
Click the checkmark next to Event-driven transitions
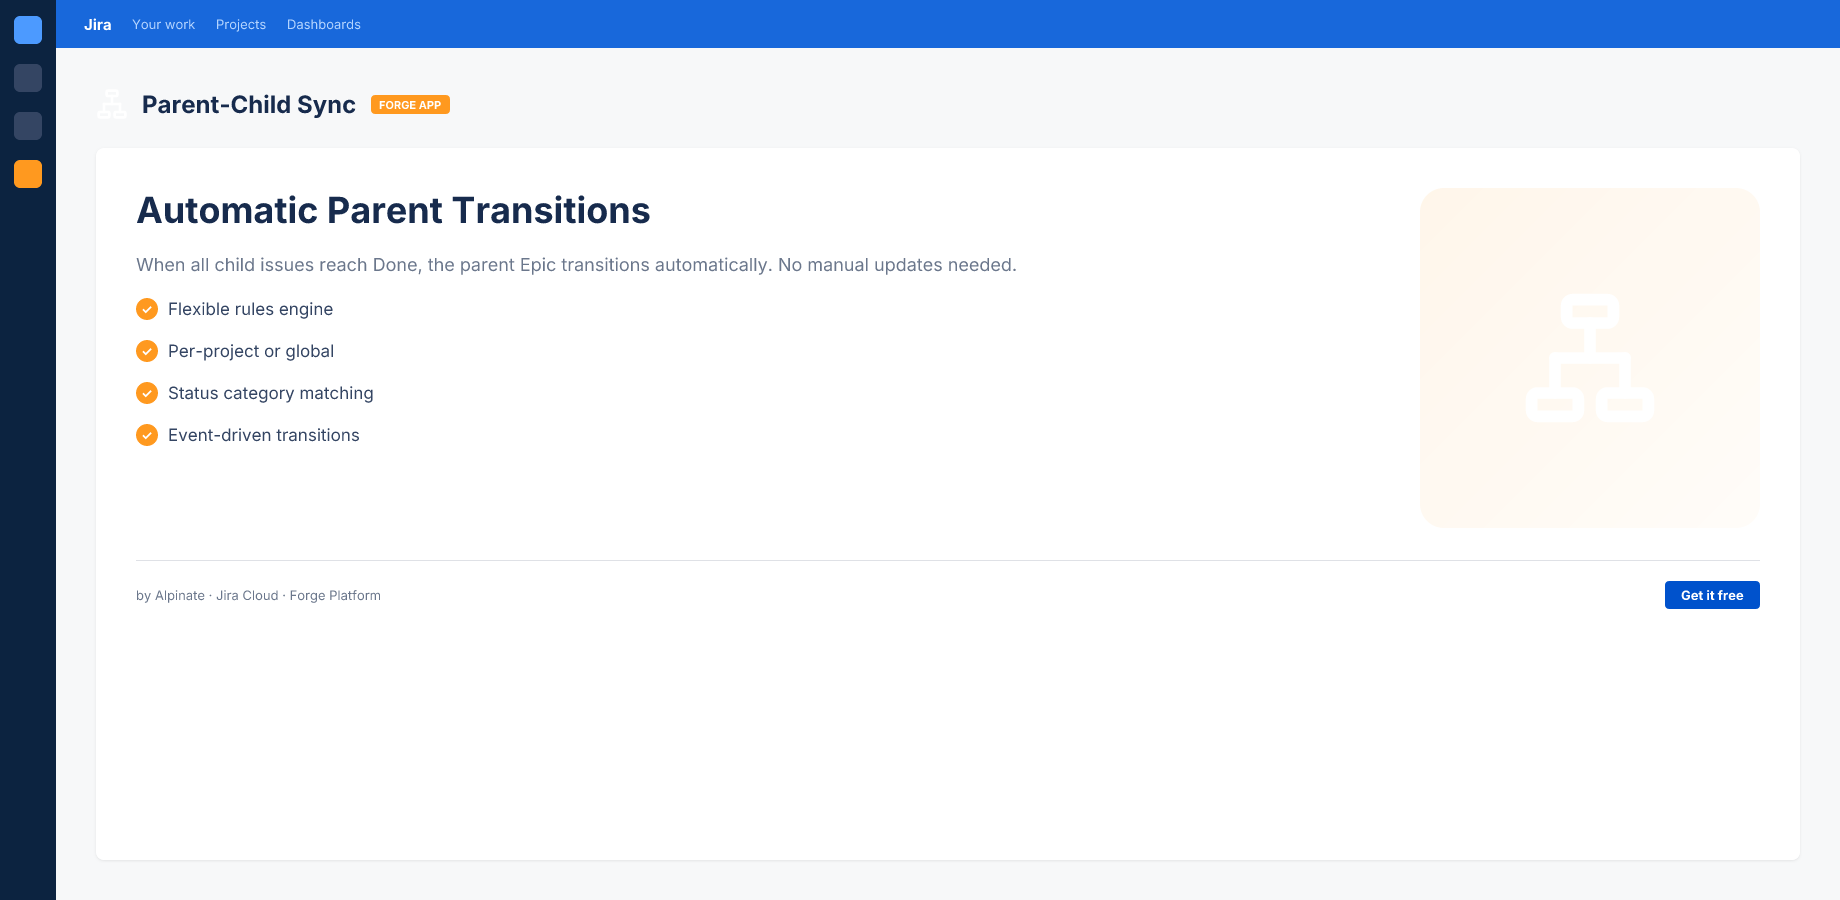(147, 435)
